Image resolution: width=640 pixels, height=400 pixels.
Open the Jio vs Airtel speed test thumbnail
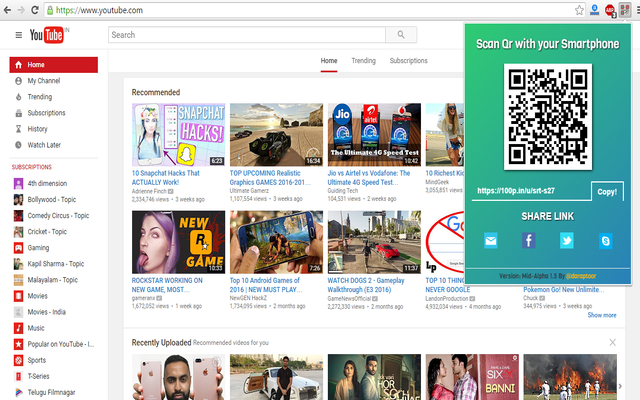tap(374, 135)
